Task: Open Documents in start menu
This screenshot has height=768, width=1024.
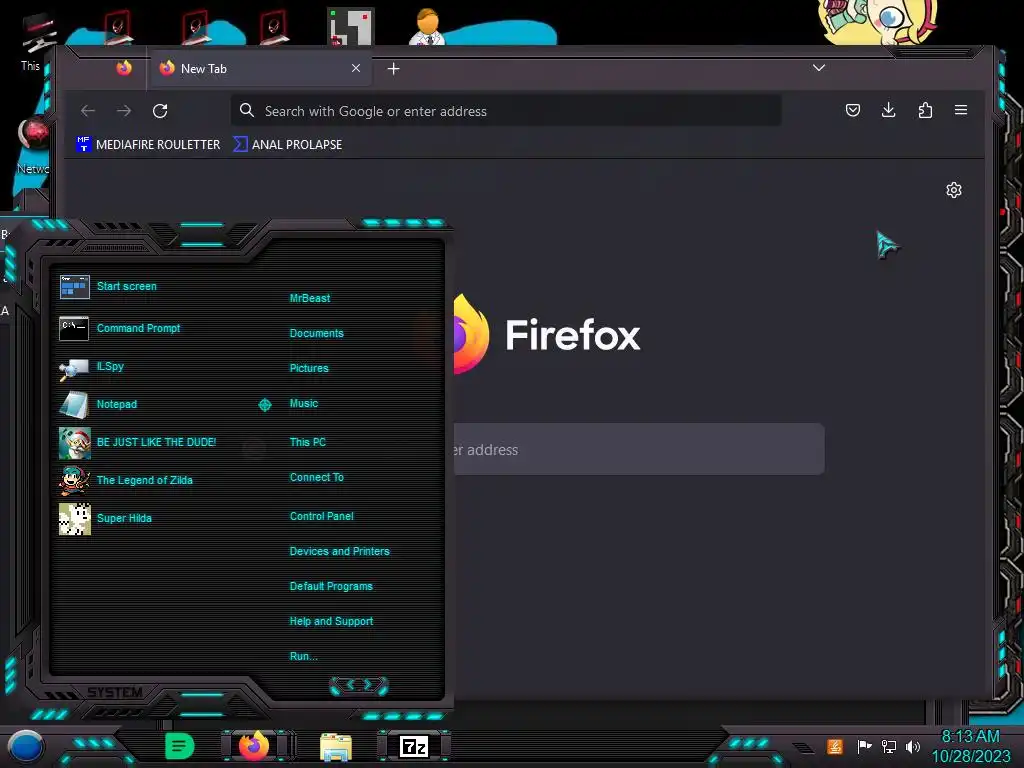Action: (x=316, y=334)
